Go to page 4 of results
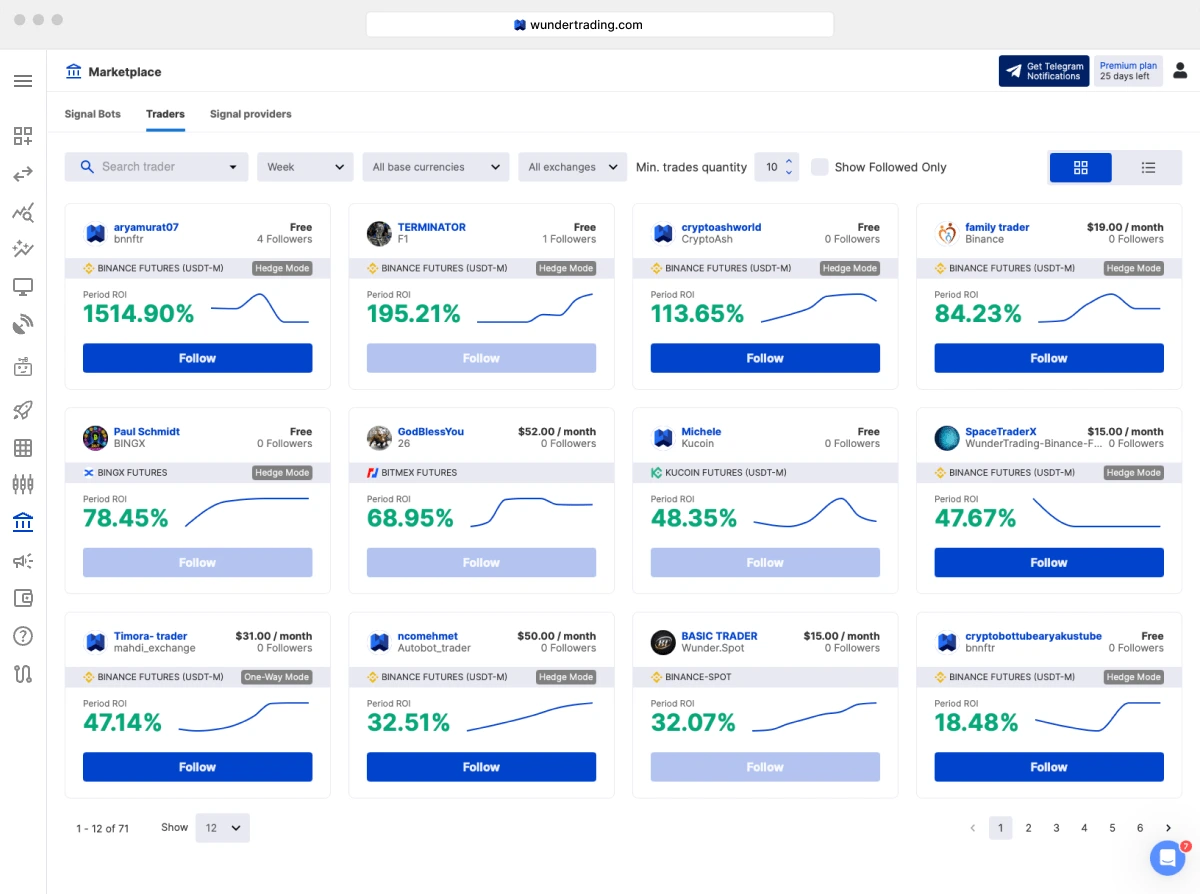The width and height of the screenshot is (1200, 894). pyautogui.click(x=1084, y=828)
